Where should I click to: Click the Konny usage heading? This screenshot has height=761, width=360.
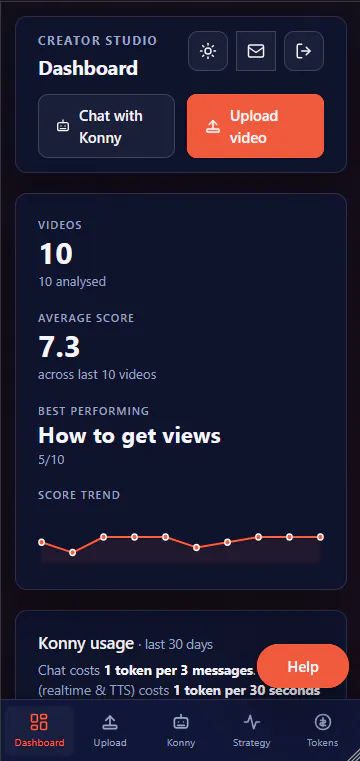coord(86,644)
